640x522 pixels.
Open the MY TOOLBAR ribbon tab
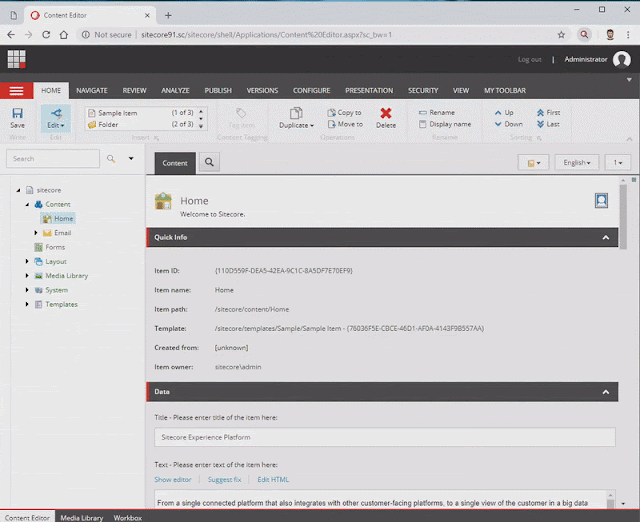(x=505, y=91)
